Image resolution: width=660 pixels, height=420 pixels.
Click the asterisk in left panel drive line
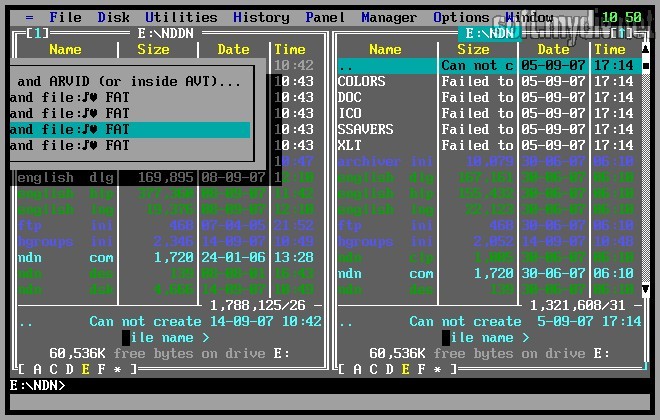tap(117, 369)
